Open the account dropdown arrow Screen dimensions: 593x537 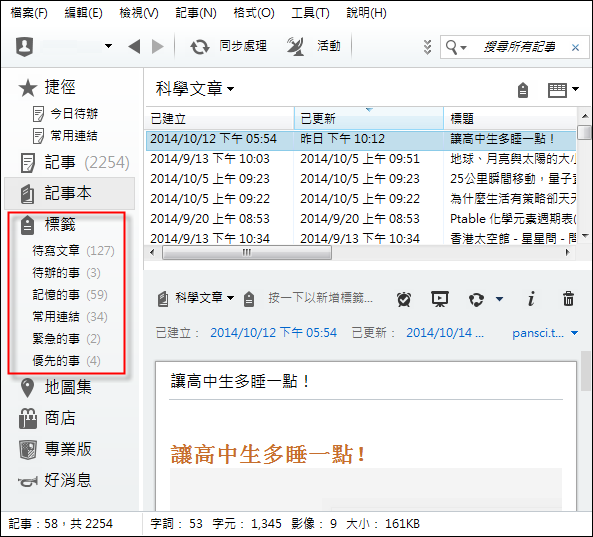pos(108,46)
